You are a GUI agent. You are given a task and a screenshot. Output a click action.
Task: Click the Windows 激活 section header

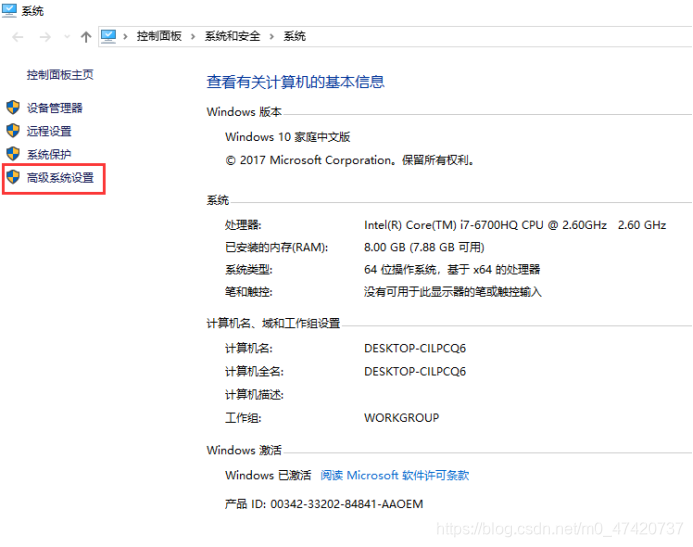pyautogui.click(x=244, y=450)
